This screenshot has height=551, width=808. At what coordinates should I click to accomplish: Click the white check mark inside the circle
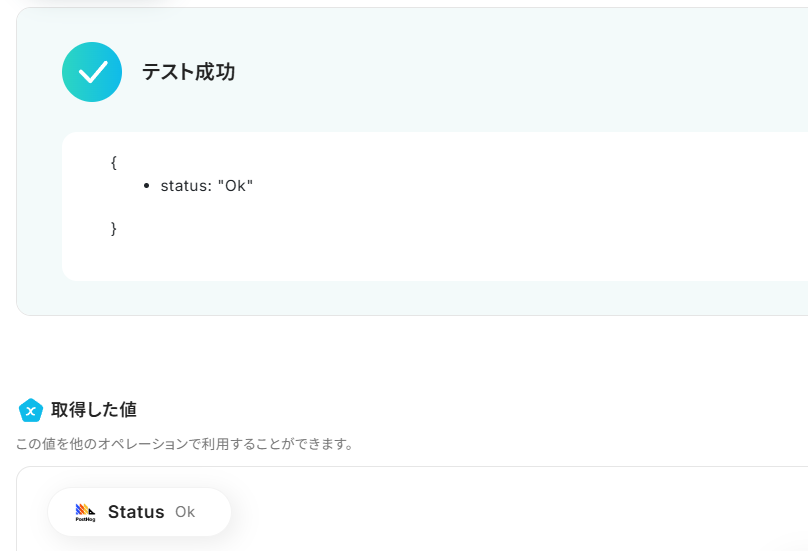(93, 72)
